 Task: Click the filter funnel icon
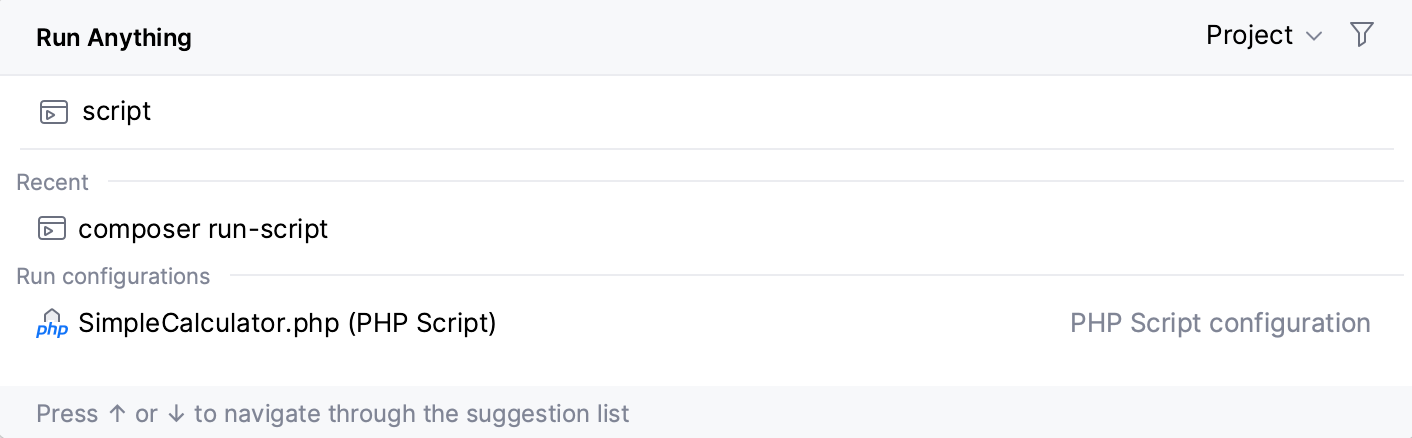point(1361,35)
